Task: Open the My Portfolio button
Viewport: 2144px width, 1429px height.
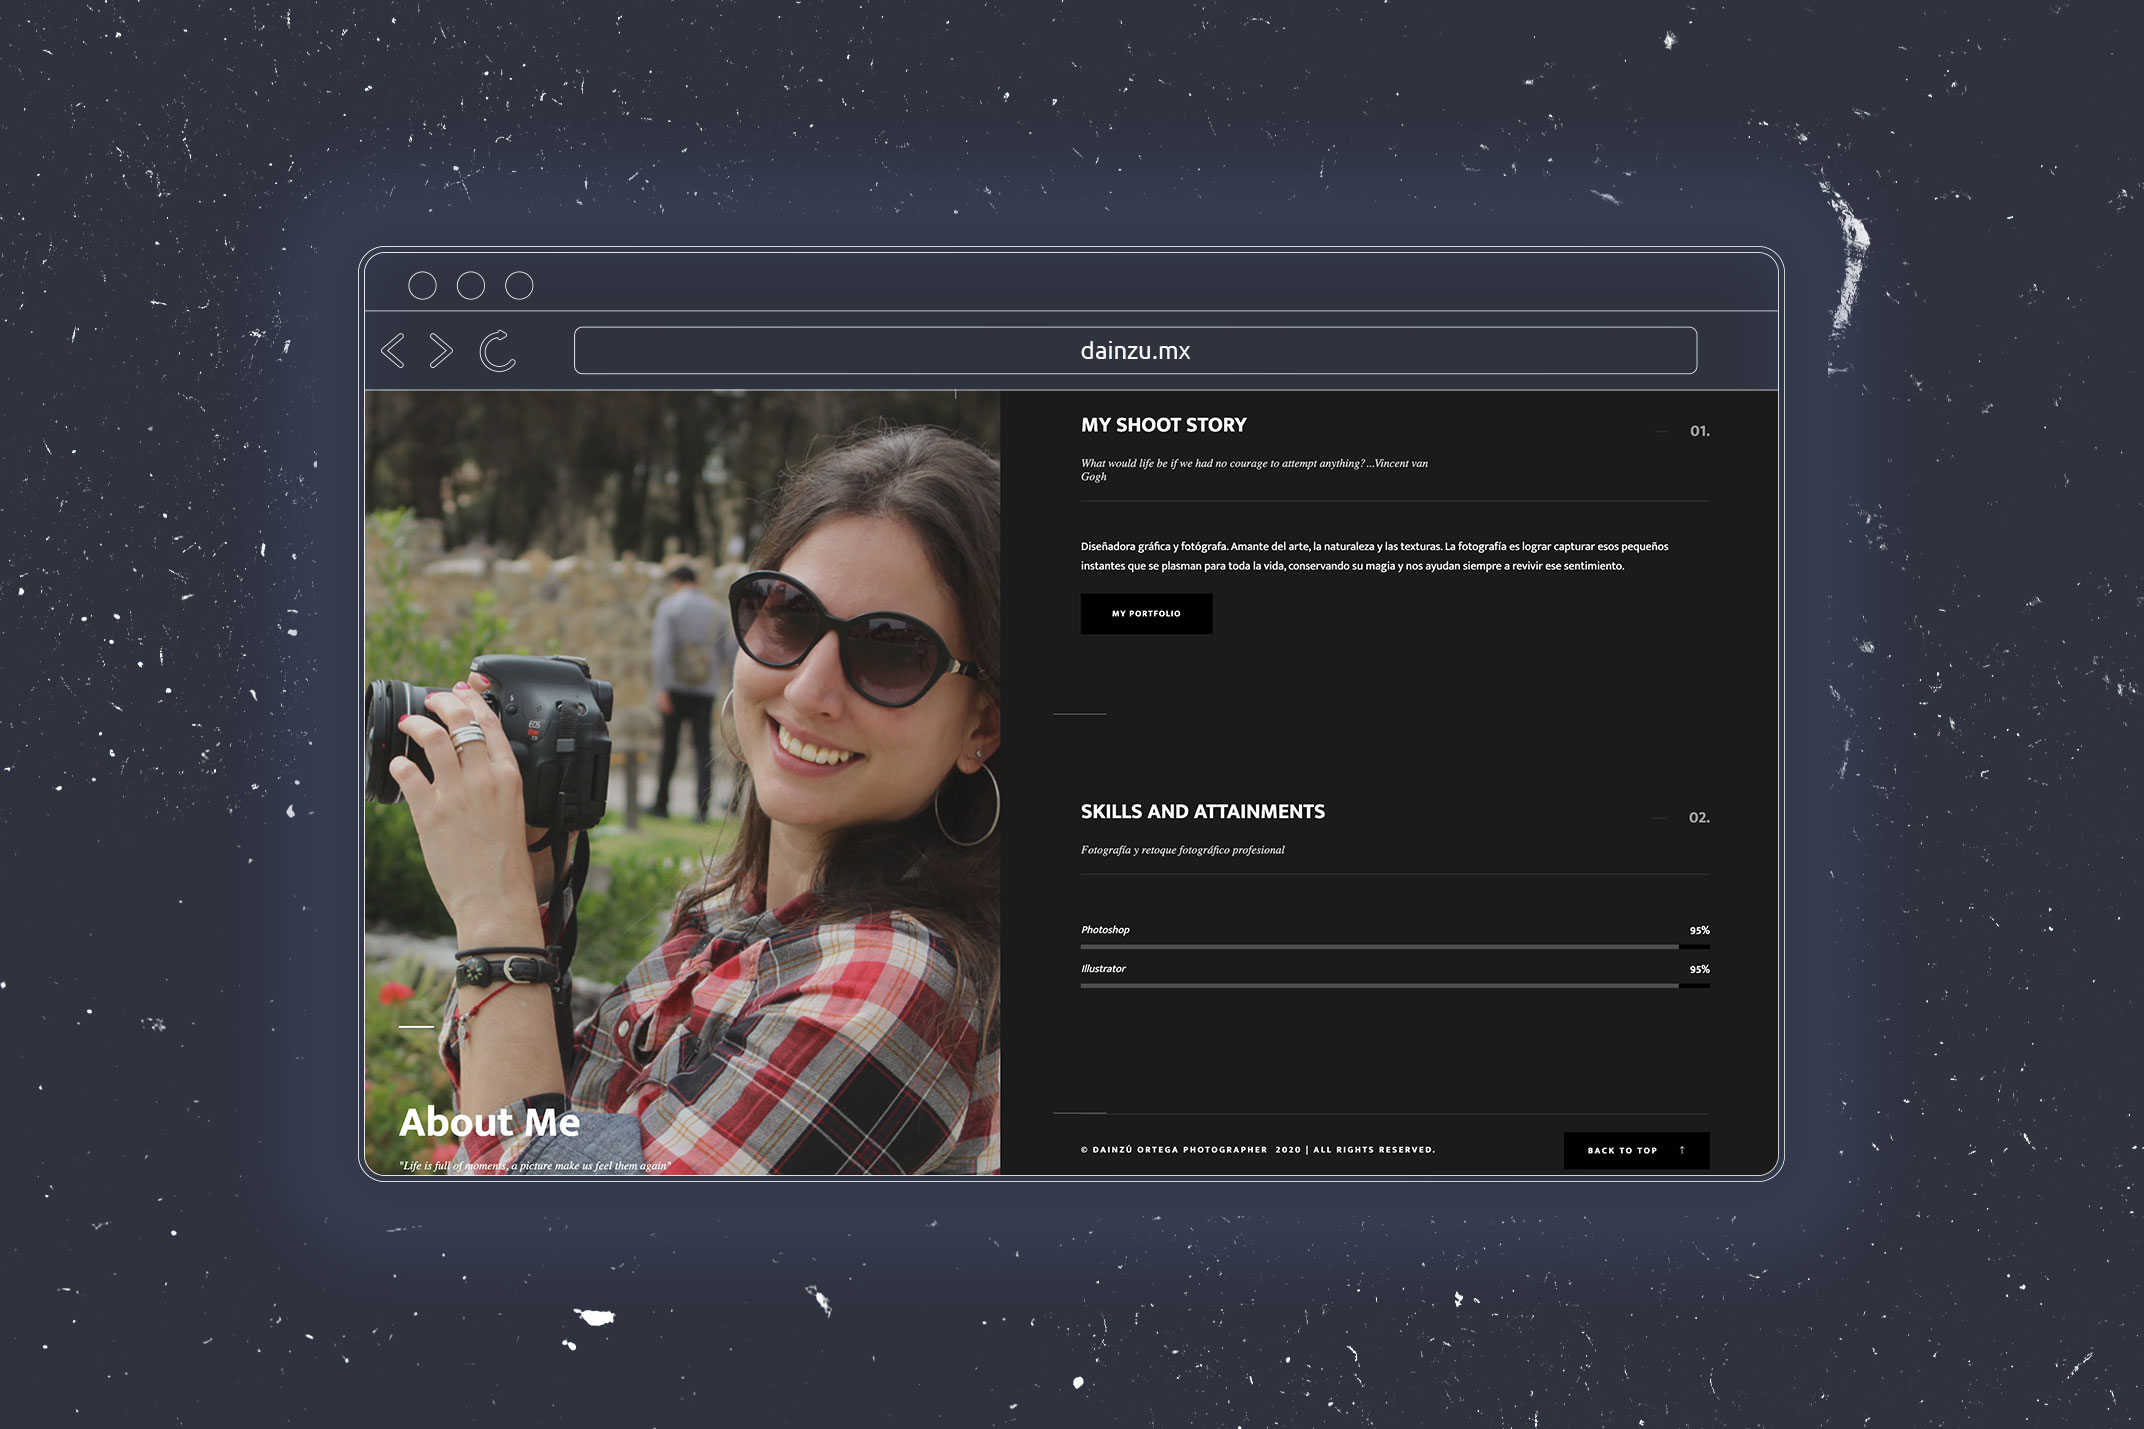Action: click(1146, 614)
